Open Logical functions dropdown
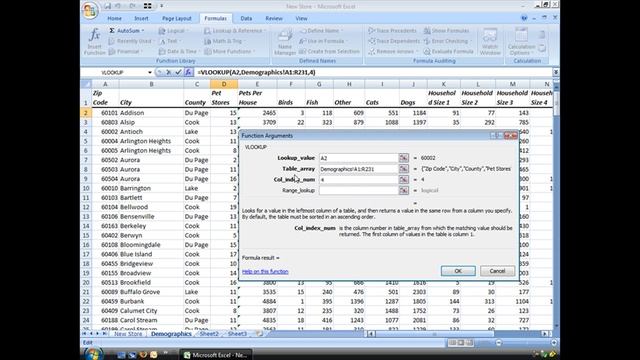Screen dimensions: 640x360 [173, 31]
